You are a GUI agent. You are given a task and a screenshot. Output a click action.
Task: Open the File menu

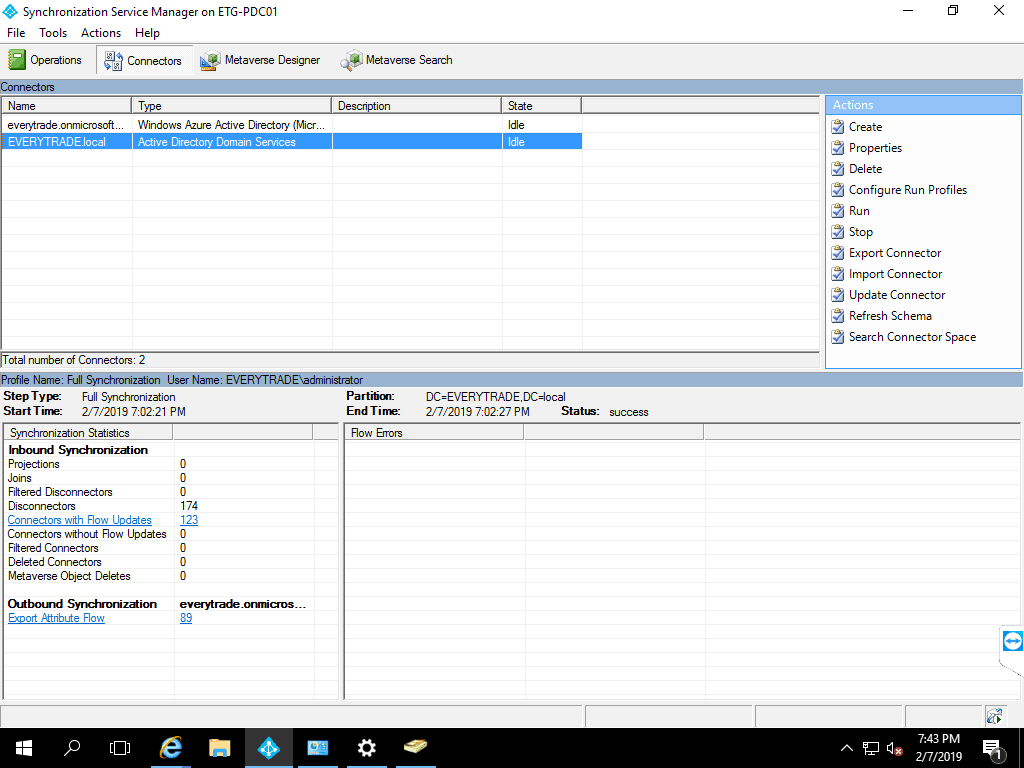16,33
